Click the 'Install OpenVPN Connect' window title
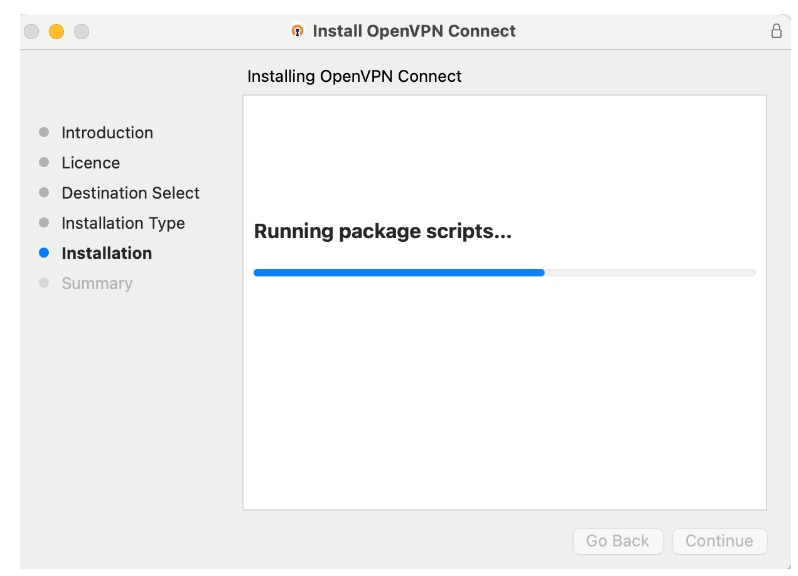Image resolution: width=798 pixels, height=576 pixels. pyautogui.click(x=414, y=31)
